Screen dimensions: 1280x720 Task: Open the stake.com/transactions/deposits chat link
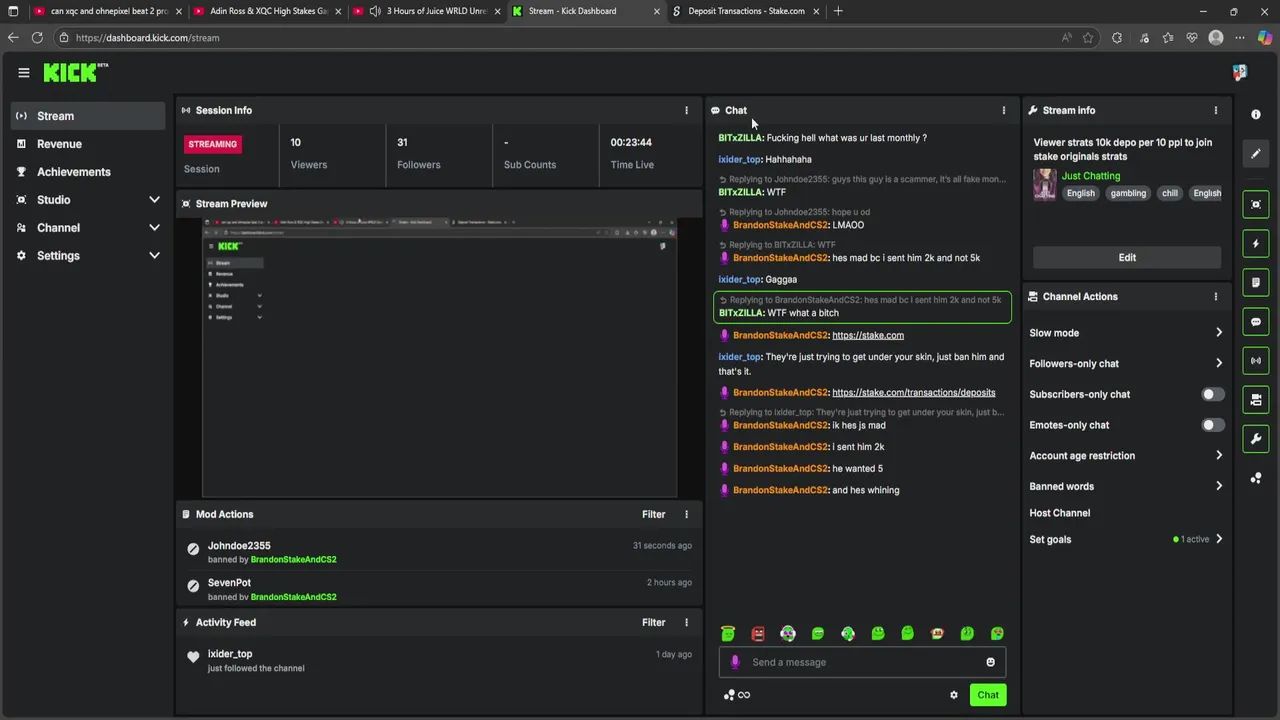913,393
